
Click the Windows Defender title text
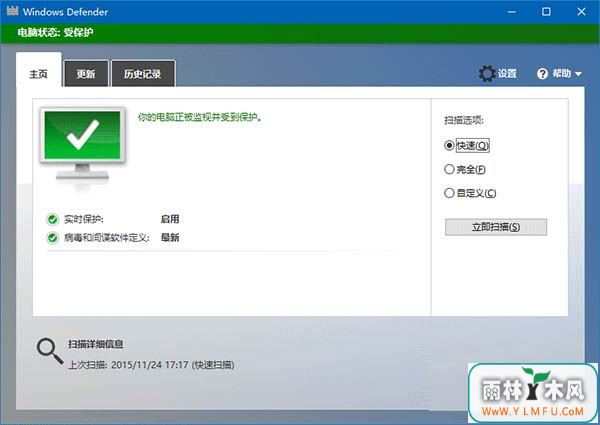point(65,12)
